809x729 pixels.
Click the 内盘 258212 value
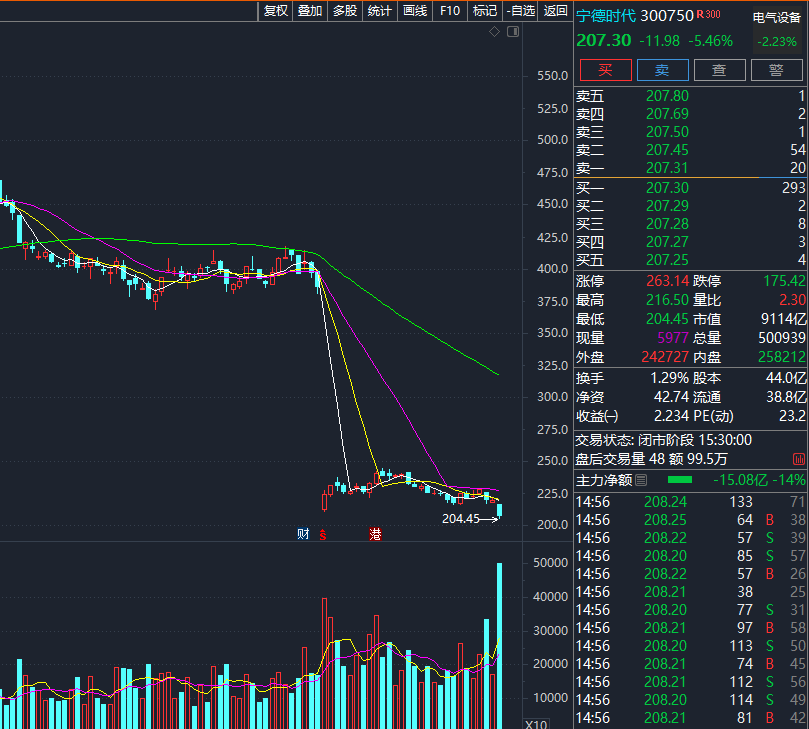[x=782, y=358]
